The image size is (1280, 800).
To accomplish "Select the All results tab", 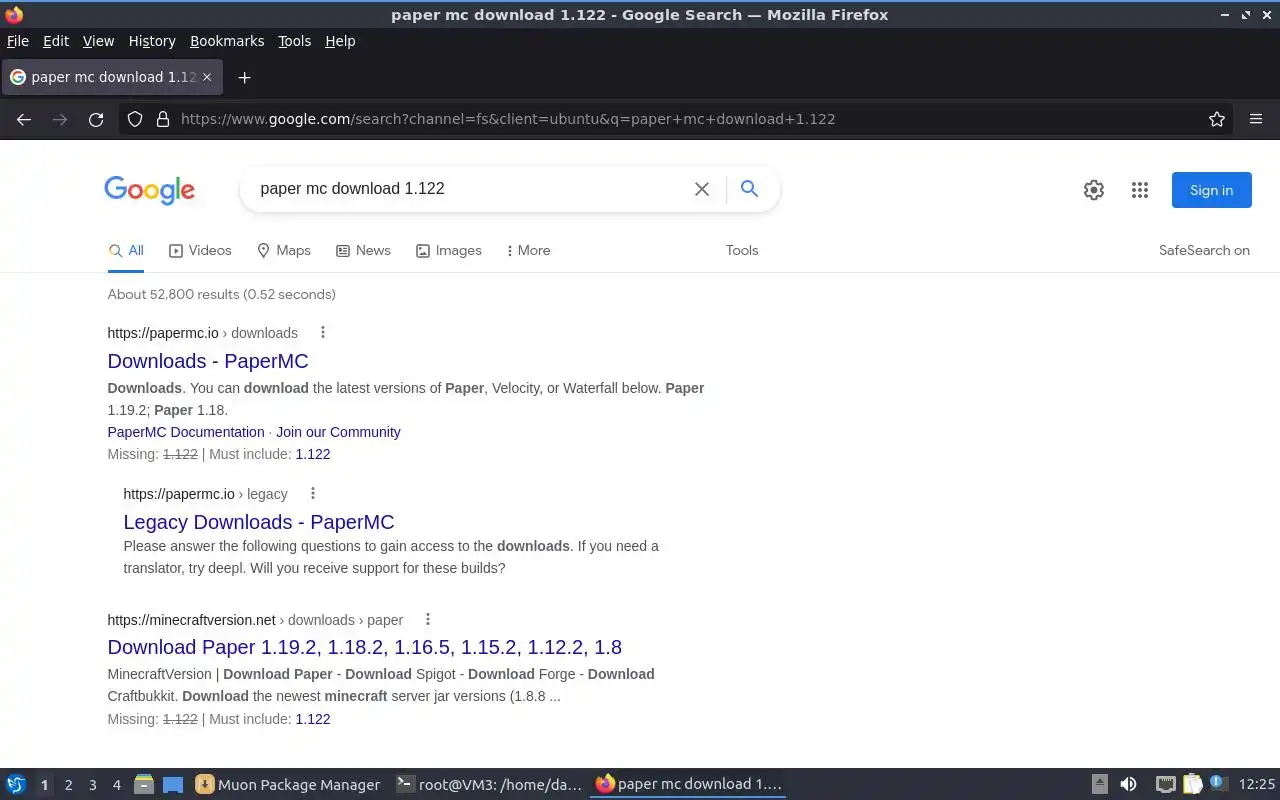I will coord(126,250).
